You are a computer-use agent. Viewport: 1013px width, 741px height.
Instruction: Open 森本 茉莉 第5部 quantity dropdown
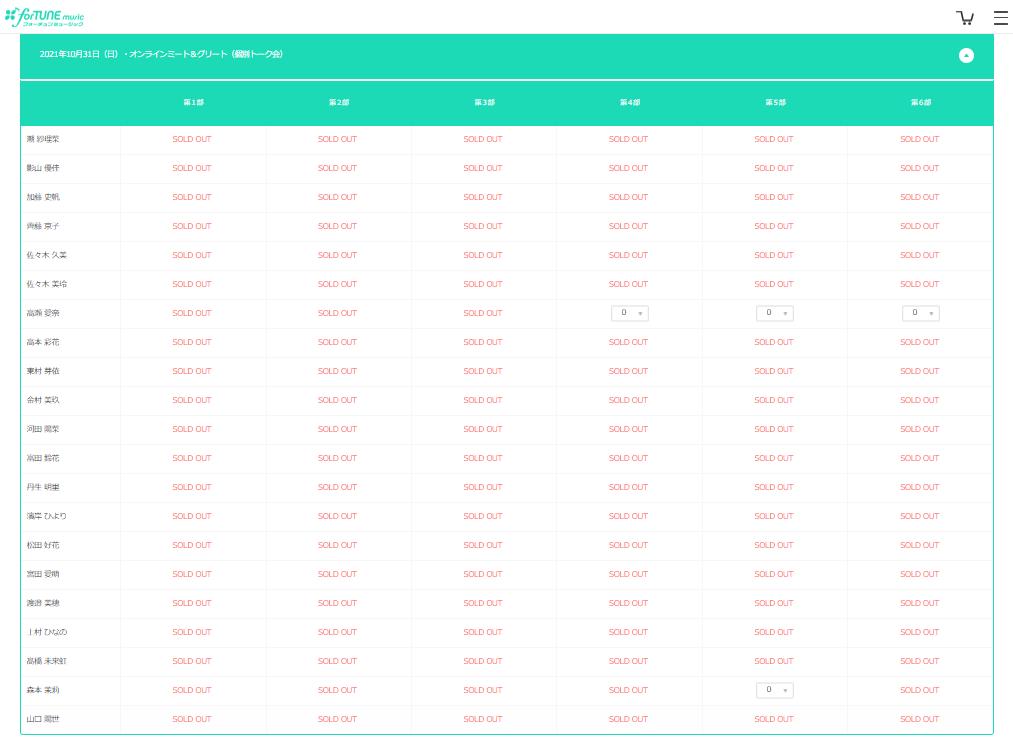775,690
